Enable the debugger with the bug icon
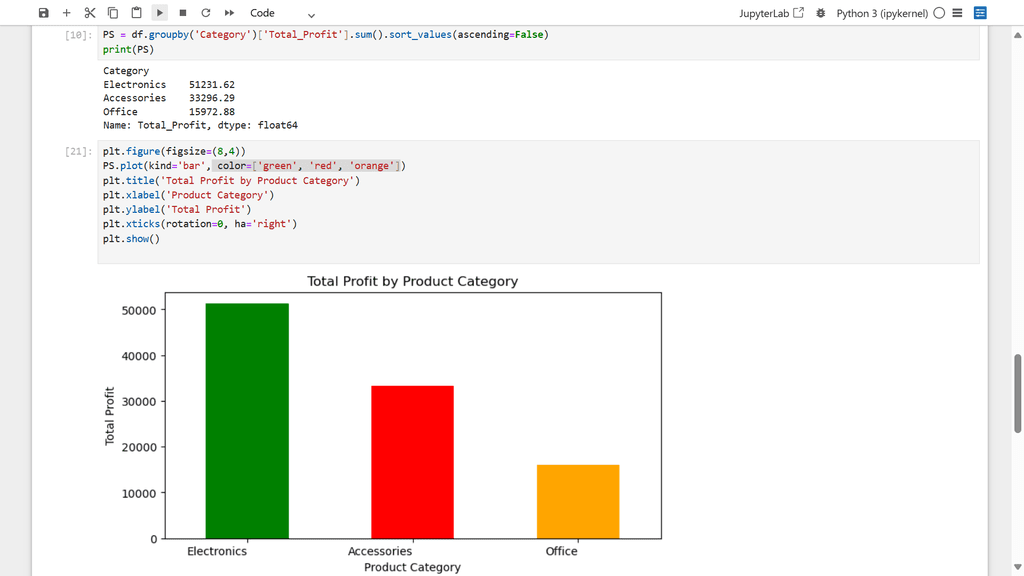 (821, 13)
